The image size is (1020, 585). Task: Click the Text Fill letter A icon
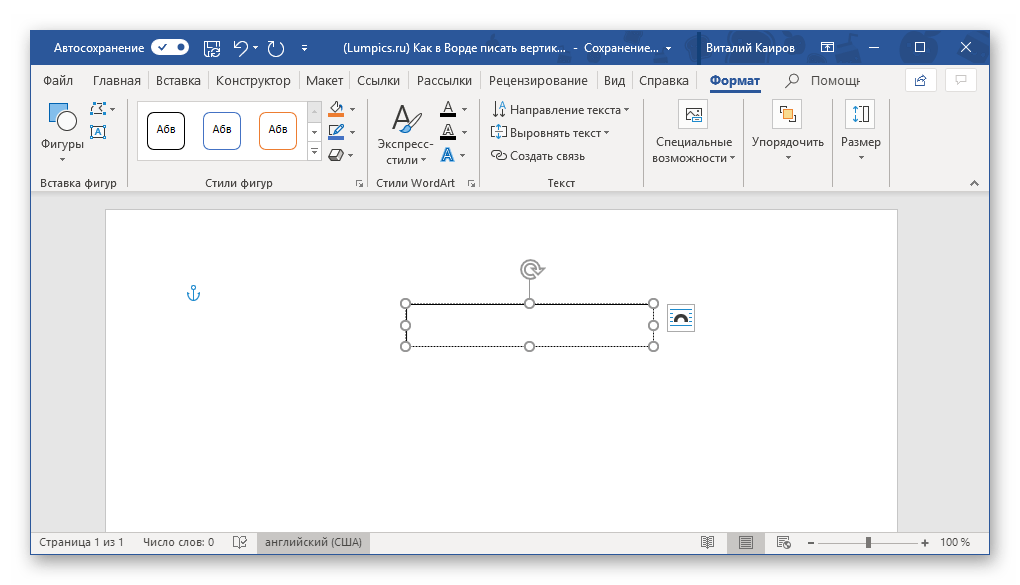pos(448,109)
